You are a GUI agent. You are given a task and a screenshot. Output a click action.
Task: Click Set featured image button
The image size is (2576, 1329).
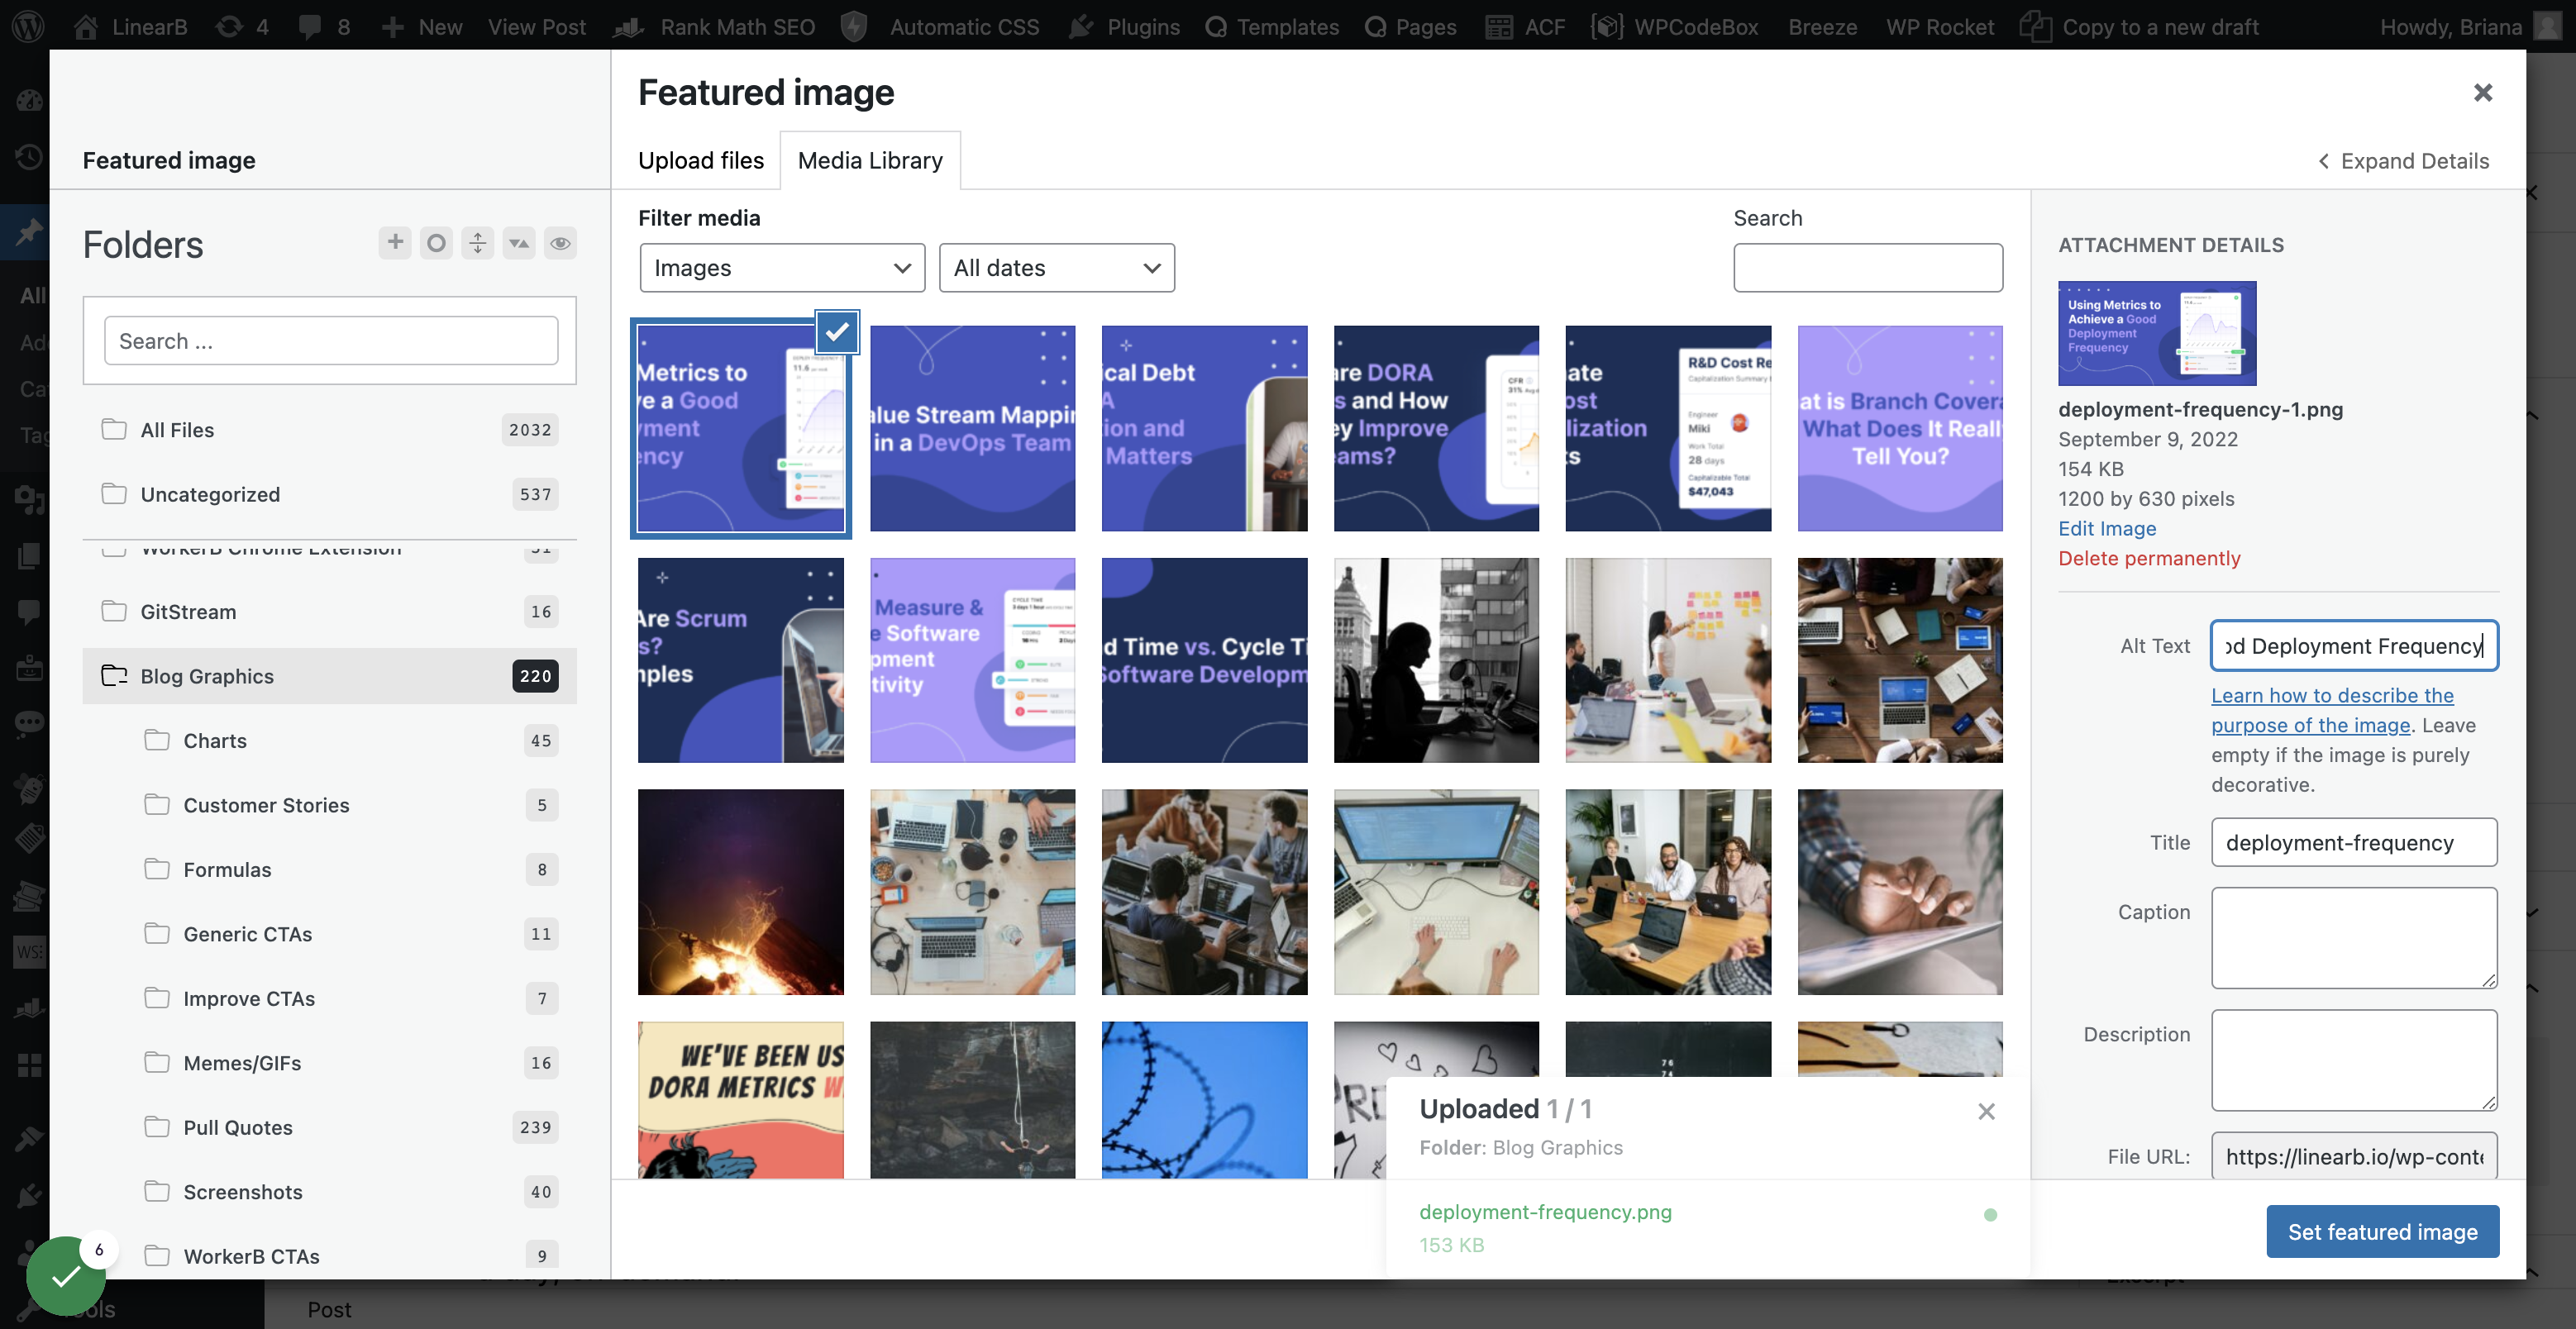(x=2382, y=1231)
